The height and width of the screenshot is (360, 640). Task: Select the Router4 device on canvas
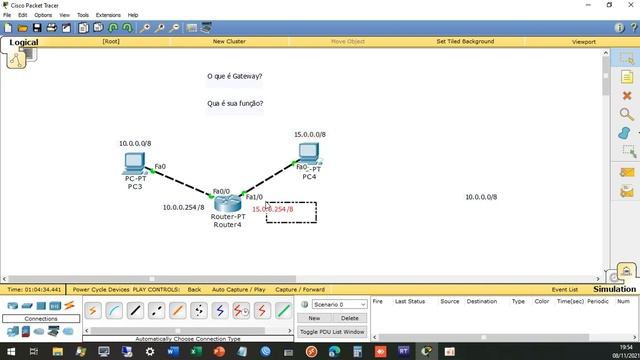(x=227, y=203)
